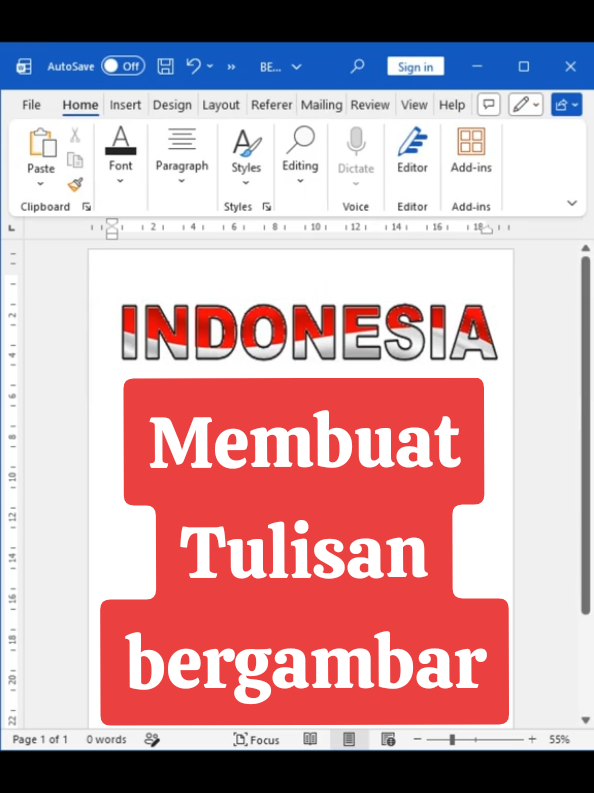
Task: Switch to Print Layout view icon
Action: (x=349, y=739)
